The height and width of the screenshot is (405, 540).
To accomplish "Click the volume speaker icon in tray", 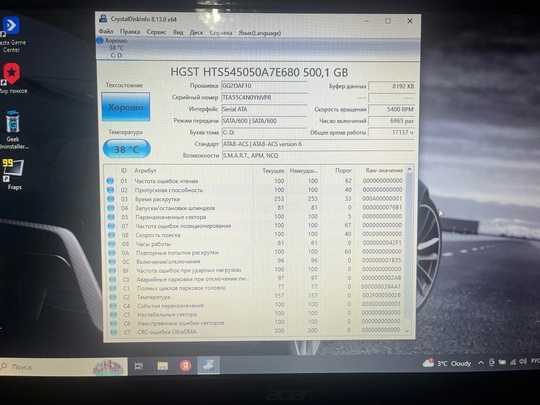I will 523,361.
